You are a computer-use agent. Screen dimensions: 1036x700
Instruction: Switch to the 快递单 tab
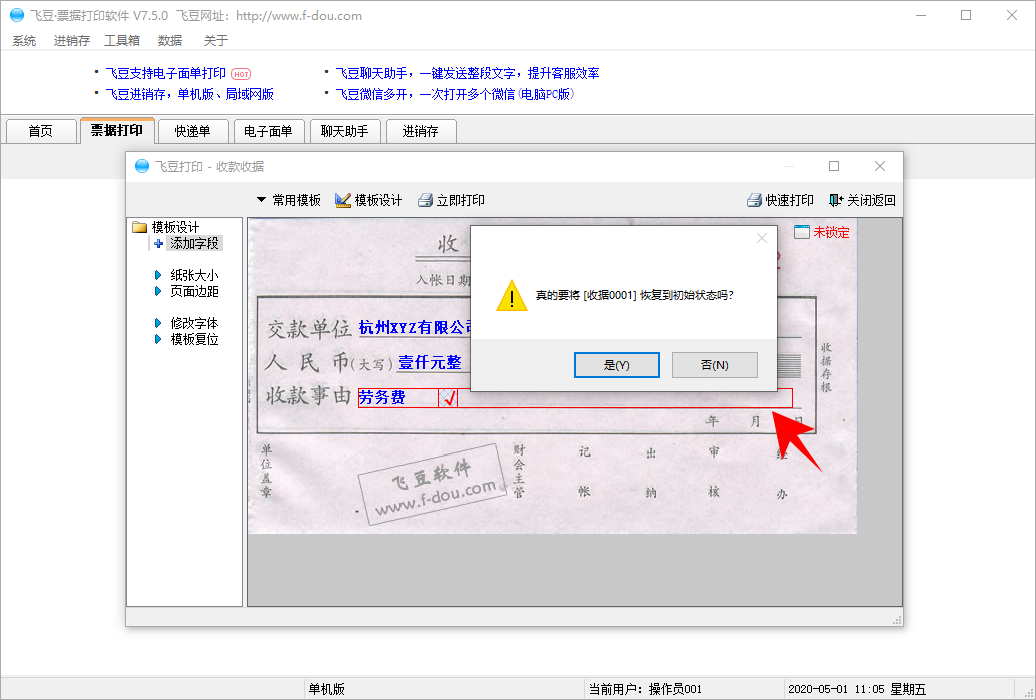192,131
